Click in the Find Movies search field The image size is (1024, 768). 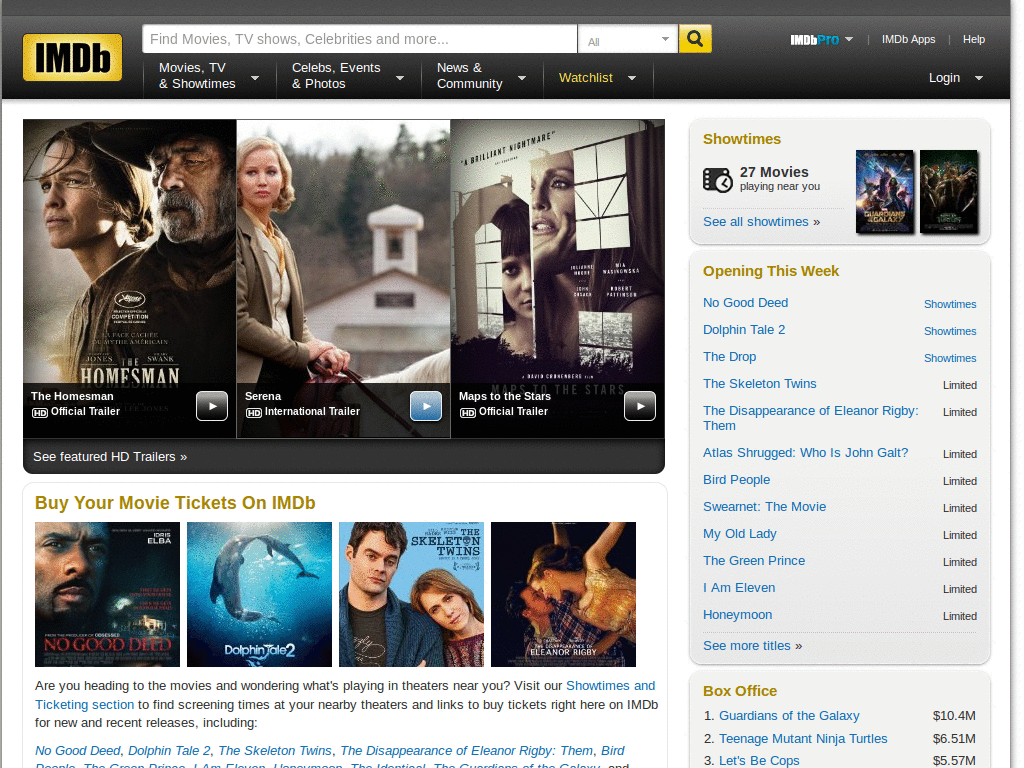[359, 39]
